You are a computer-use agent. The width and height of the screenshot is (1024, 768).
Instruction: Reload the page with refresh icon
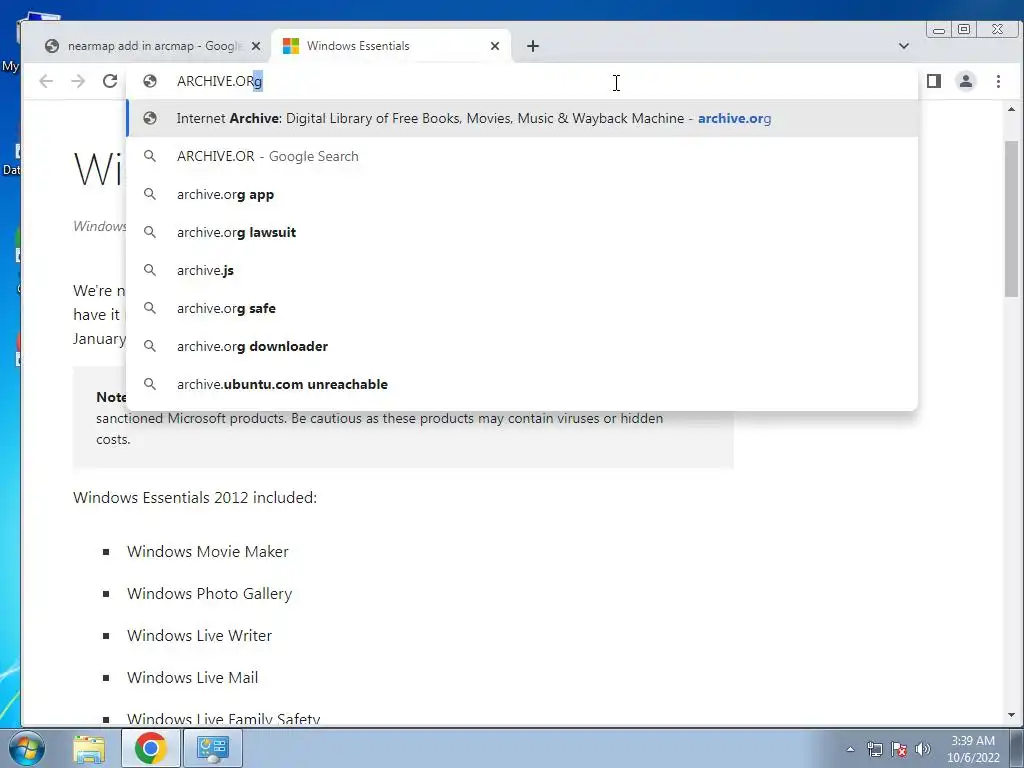(110, 81)
